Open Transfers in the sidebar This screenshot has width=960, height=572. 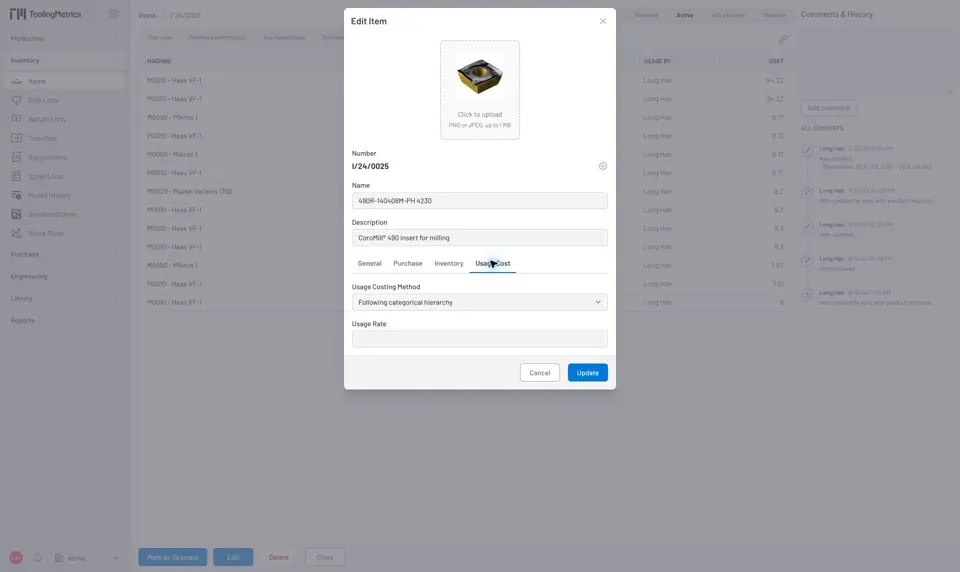click(x=64, y=138)
